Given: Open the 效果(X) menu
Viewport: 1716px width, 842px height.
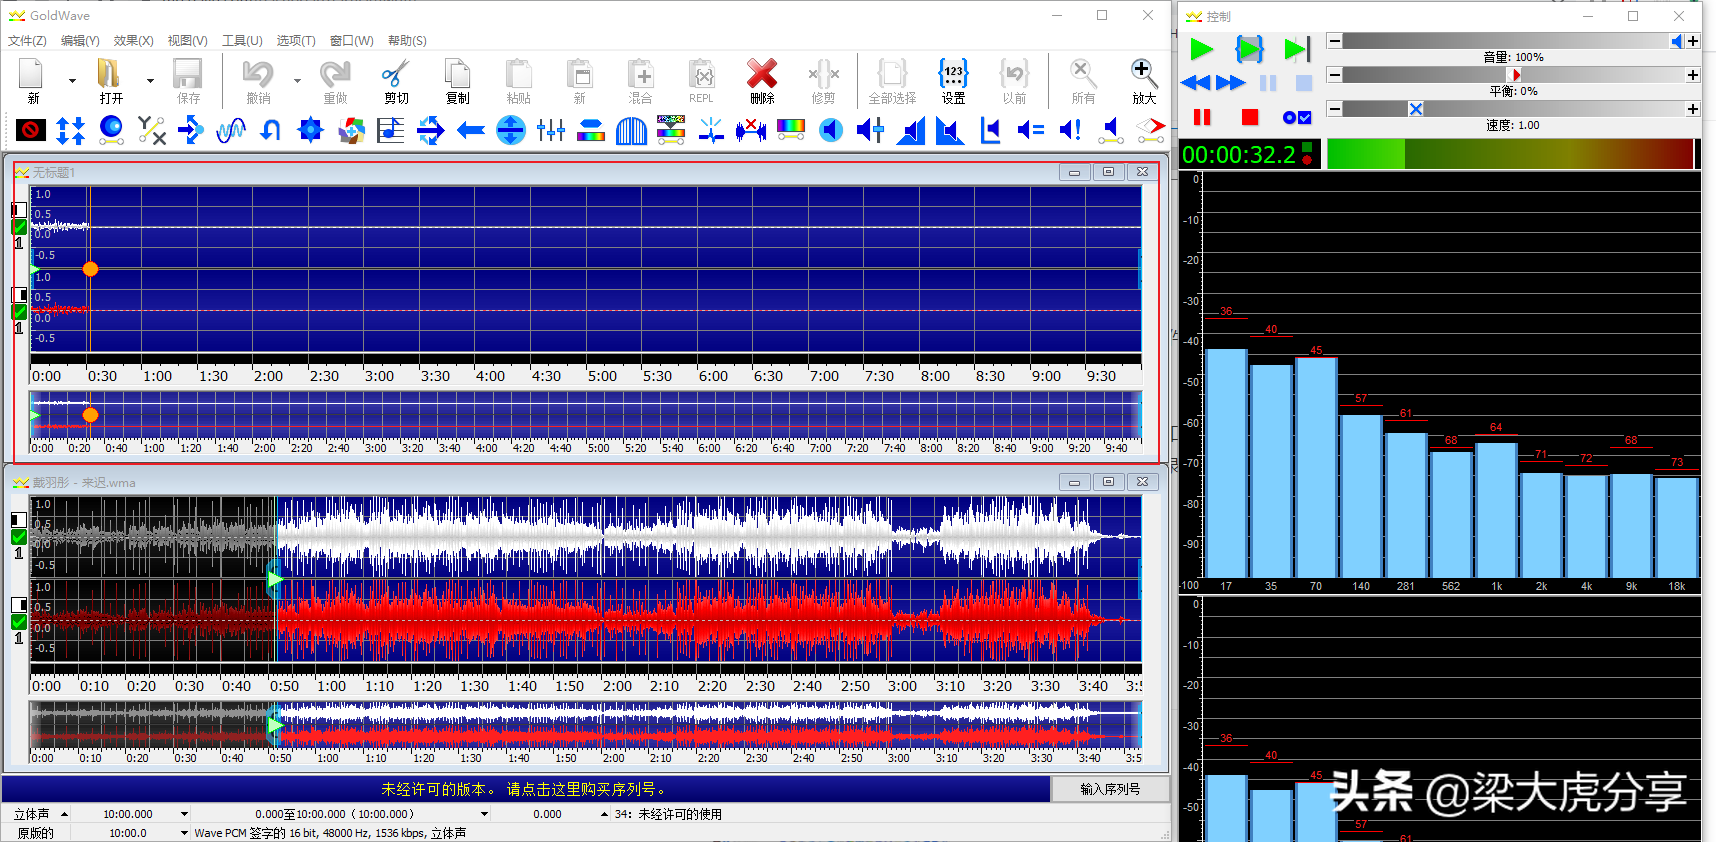Looking at the screenshot, I should 133,41.
